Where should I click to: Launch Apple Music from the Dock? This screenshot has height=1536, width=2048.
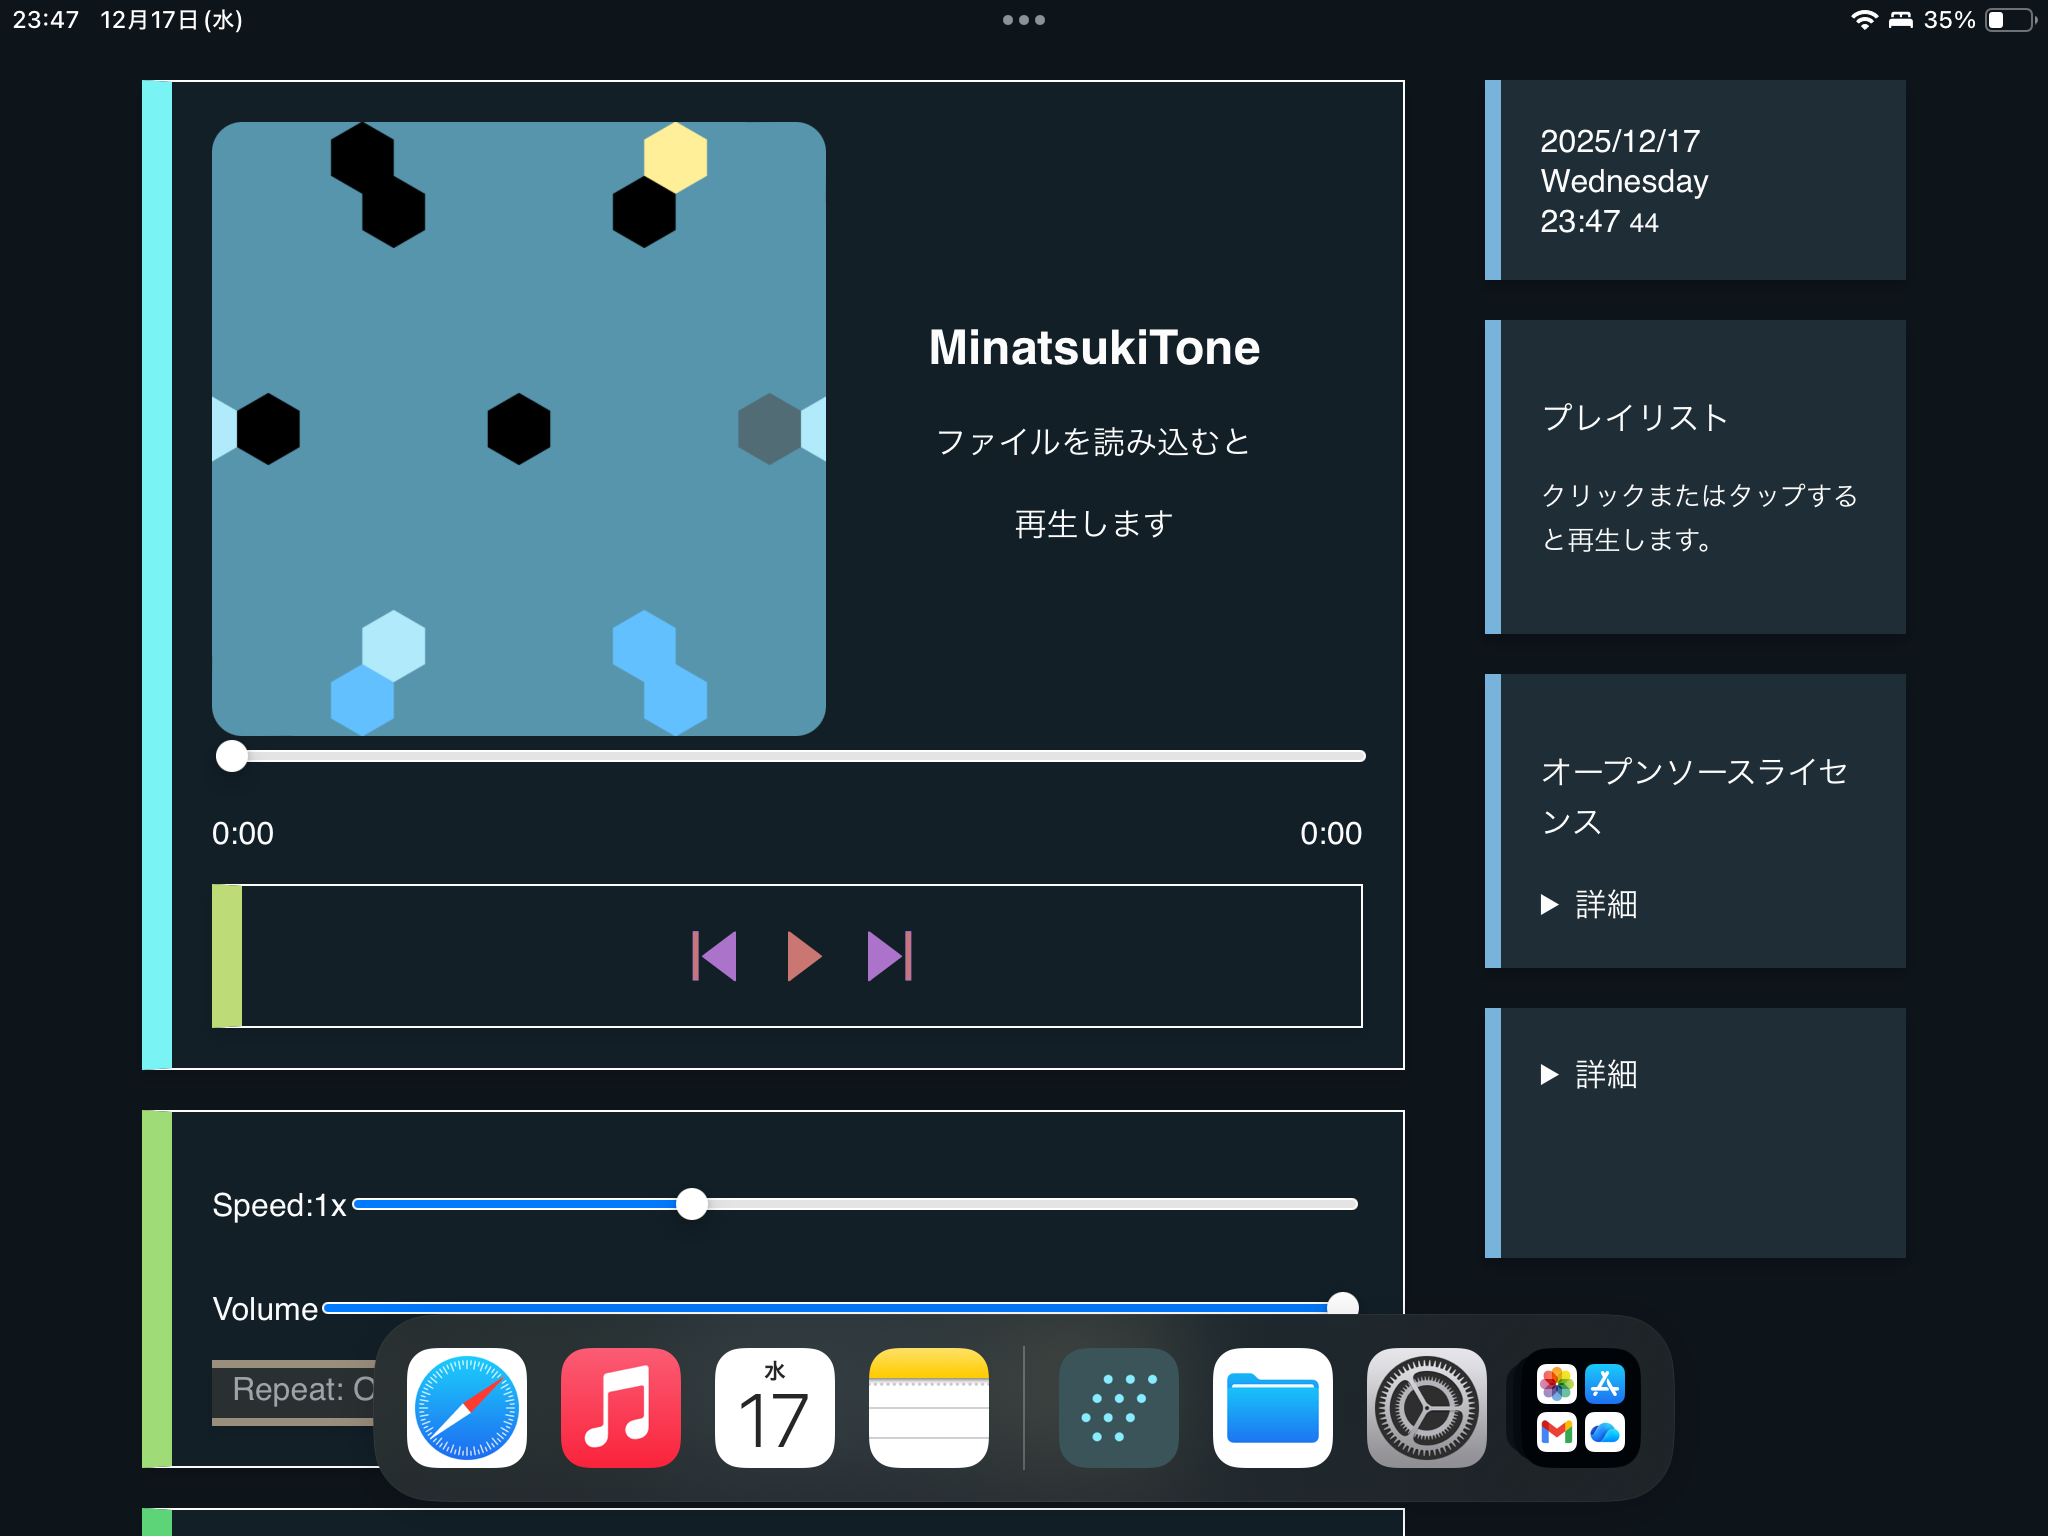tap(621, 1408)
